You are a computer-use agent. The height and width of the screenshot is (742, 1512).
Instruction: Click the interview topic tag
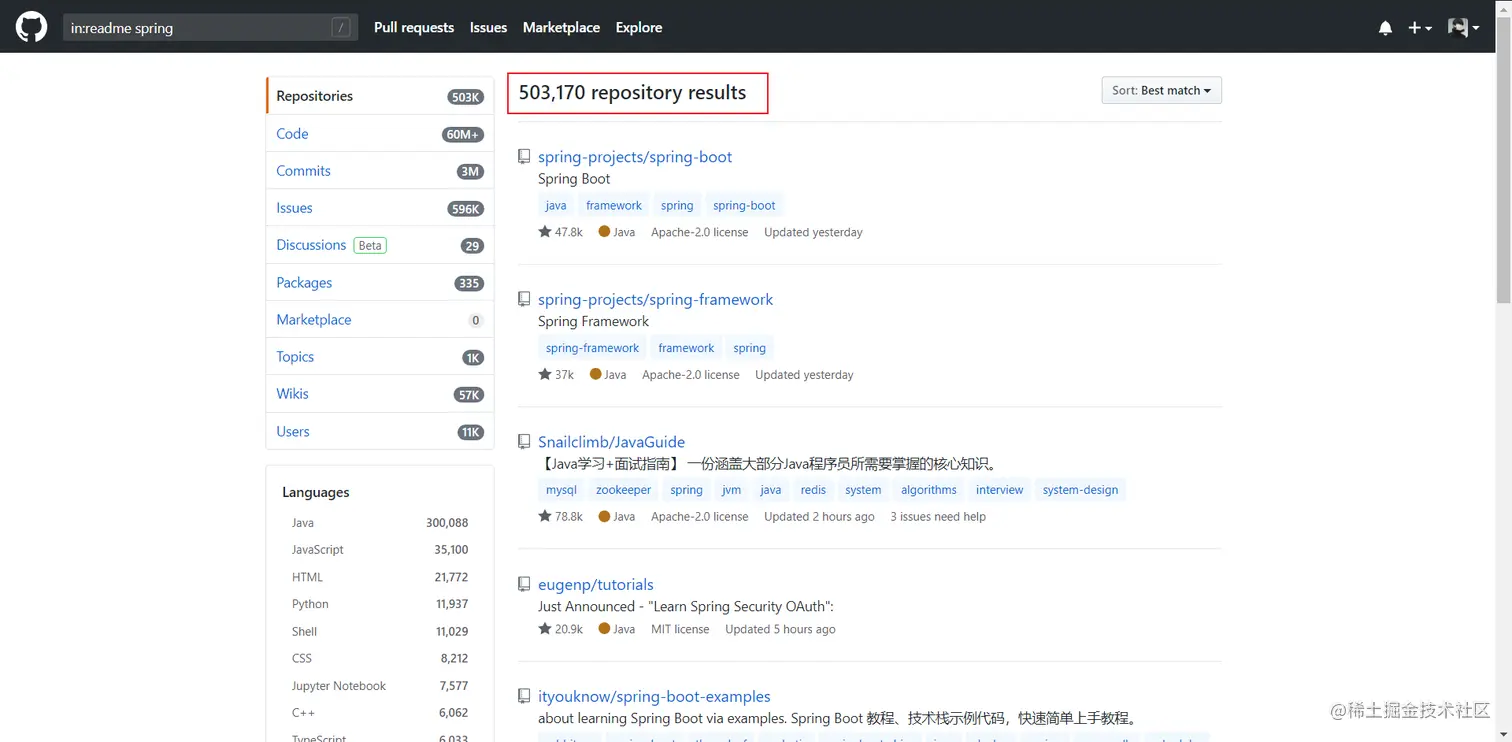tap(1000, 490)
